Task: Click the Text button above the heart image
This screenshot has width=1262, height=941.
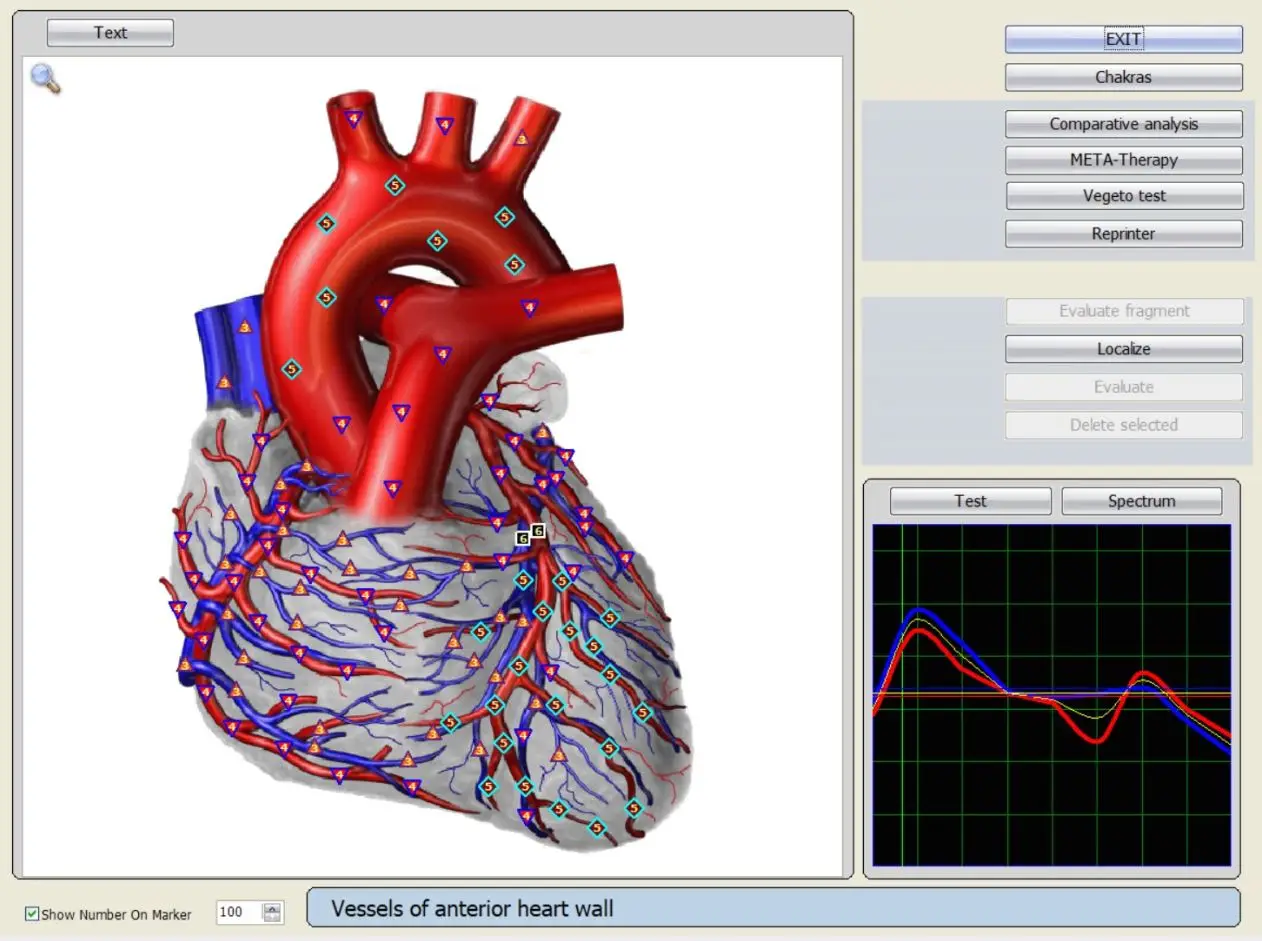Action: tap(110, 33)
